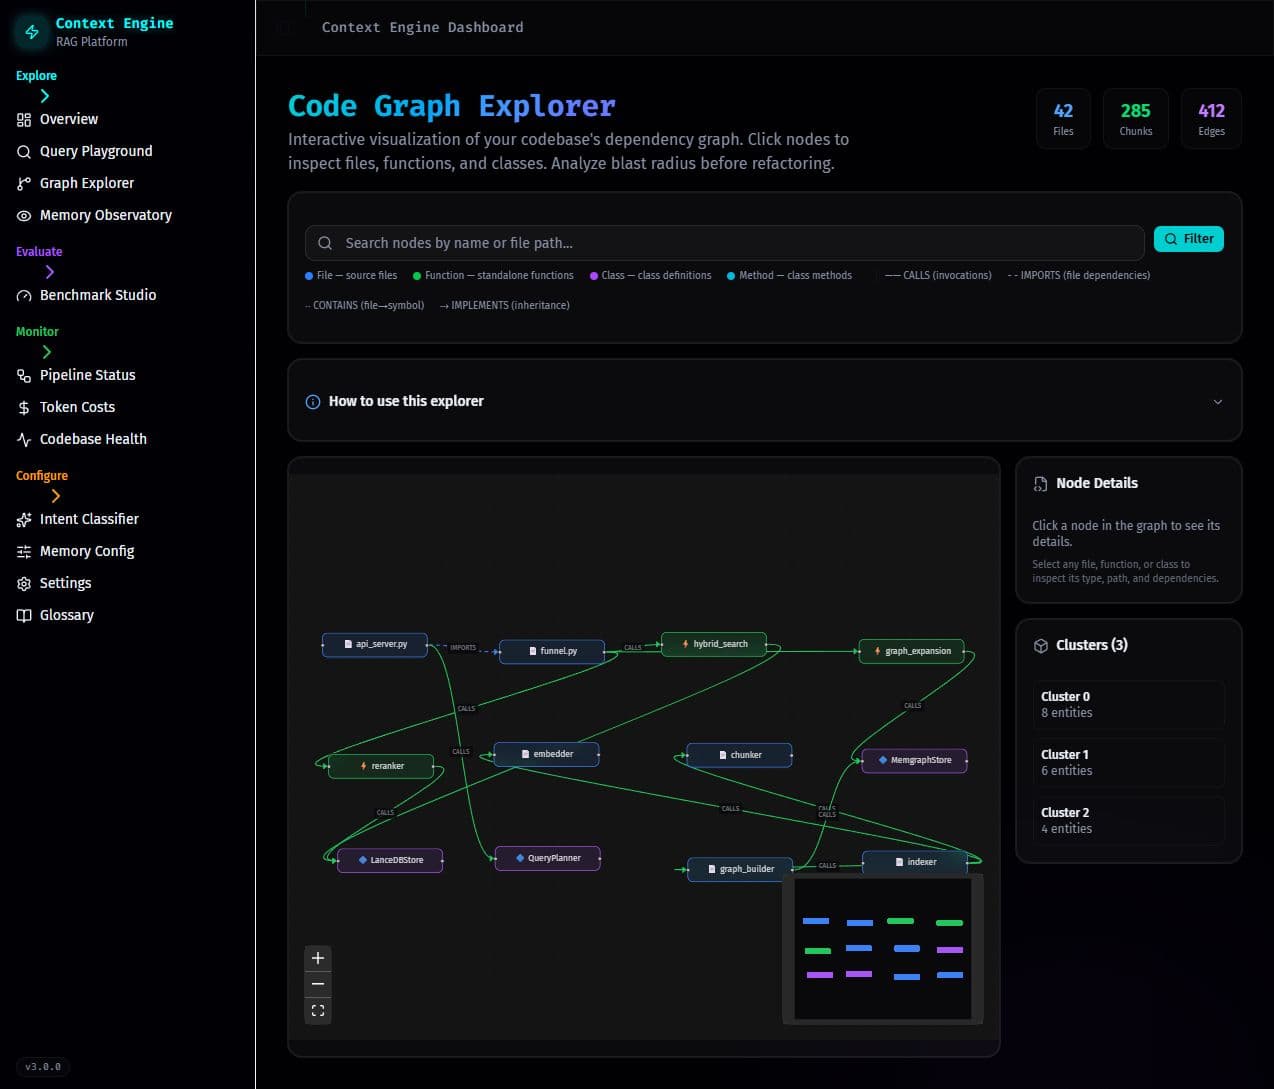
Task: Select the MemgraphStore class node
Action: pyautogui.click(x=914, y=760)
